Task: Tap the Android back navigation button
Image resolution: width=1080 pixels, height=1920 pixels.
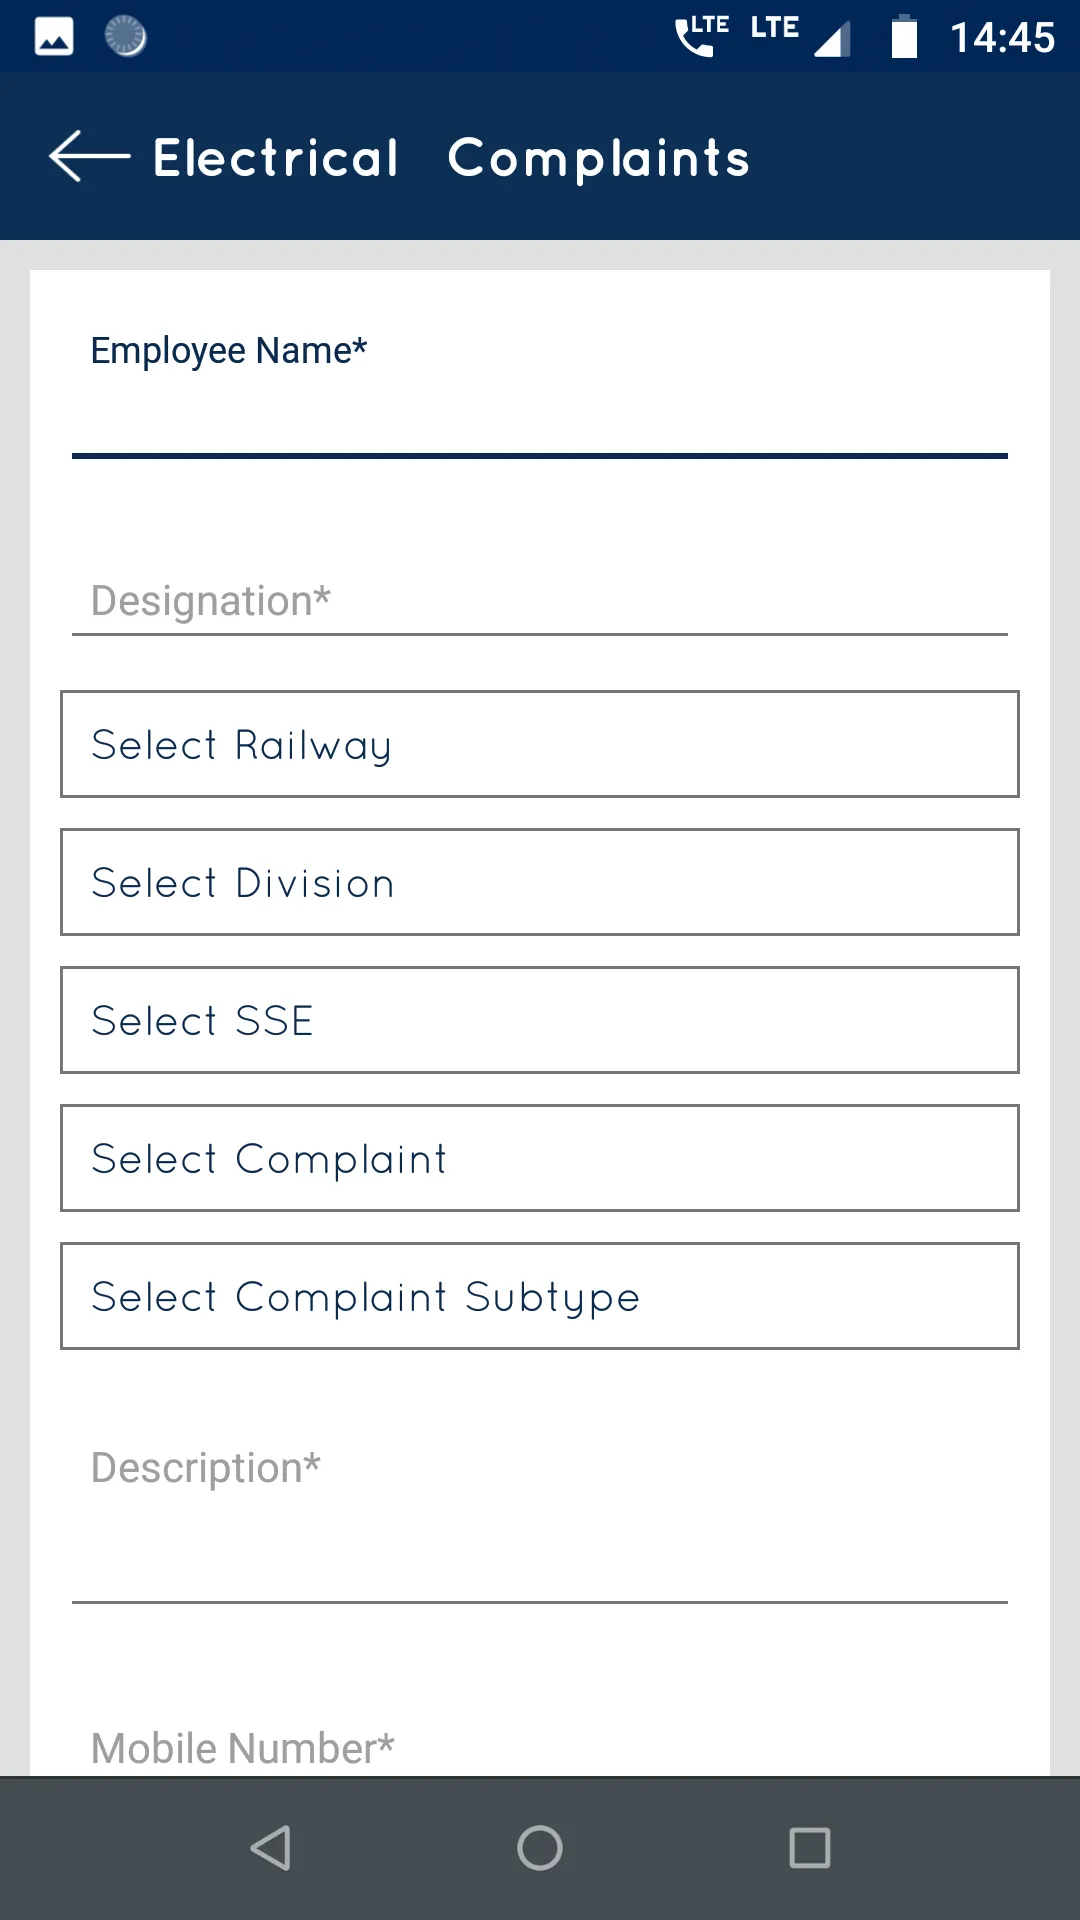Action: click(x=270, y=1848)
